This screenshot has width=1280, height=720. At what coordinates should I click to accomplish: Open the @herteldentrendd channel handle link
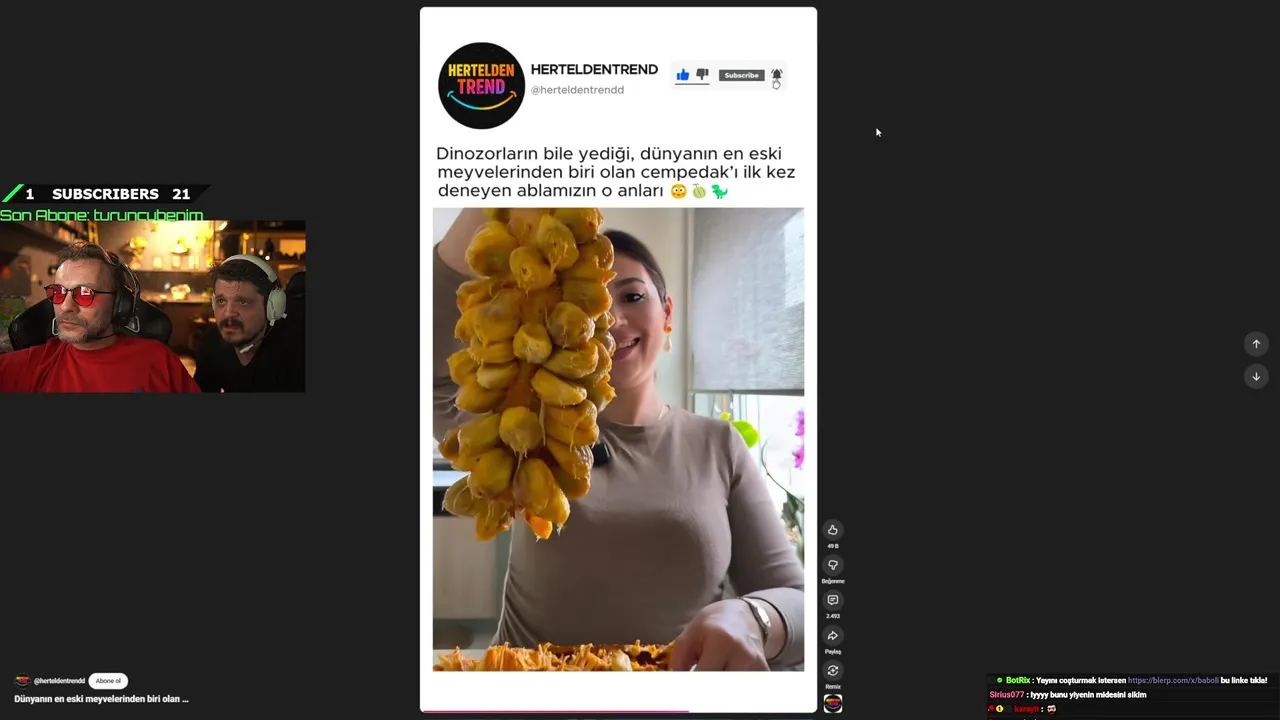[x=59, y=681]
